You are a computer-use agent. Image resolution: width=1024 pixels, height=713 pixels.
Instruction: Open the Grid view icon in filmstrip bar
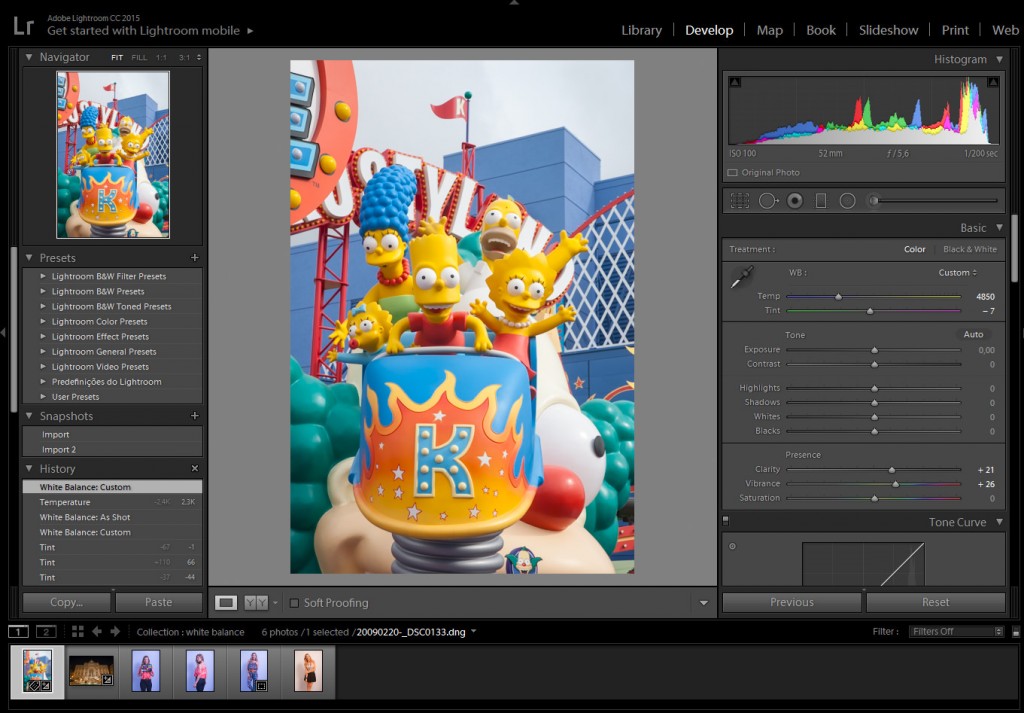(x=78, y=631)
